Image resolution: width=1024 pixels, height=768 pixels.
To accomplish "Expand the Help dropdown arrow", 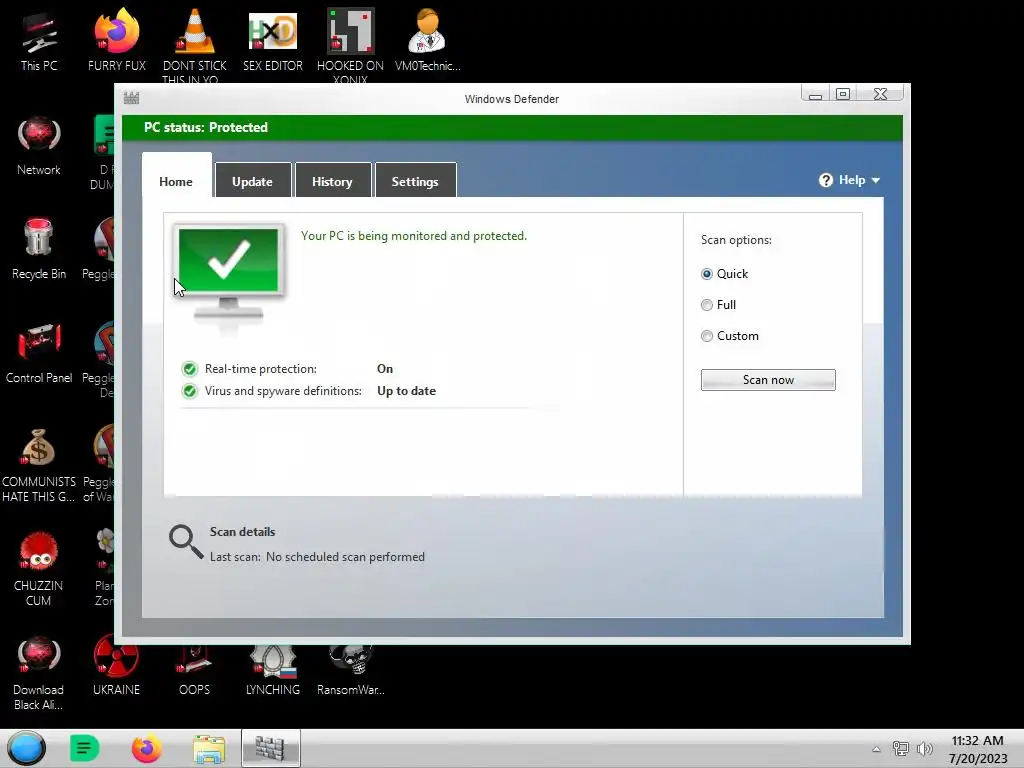I will coord(876,180).
